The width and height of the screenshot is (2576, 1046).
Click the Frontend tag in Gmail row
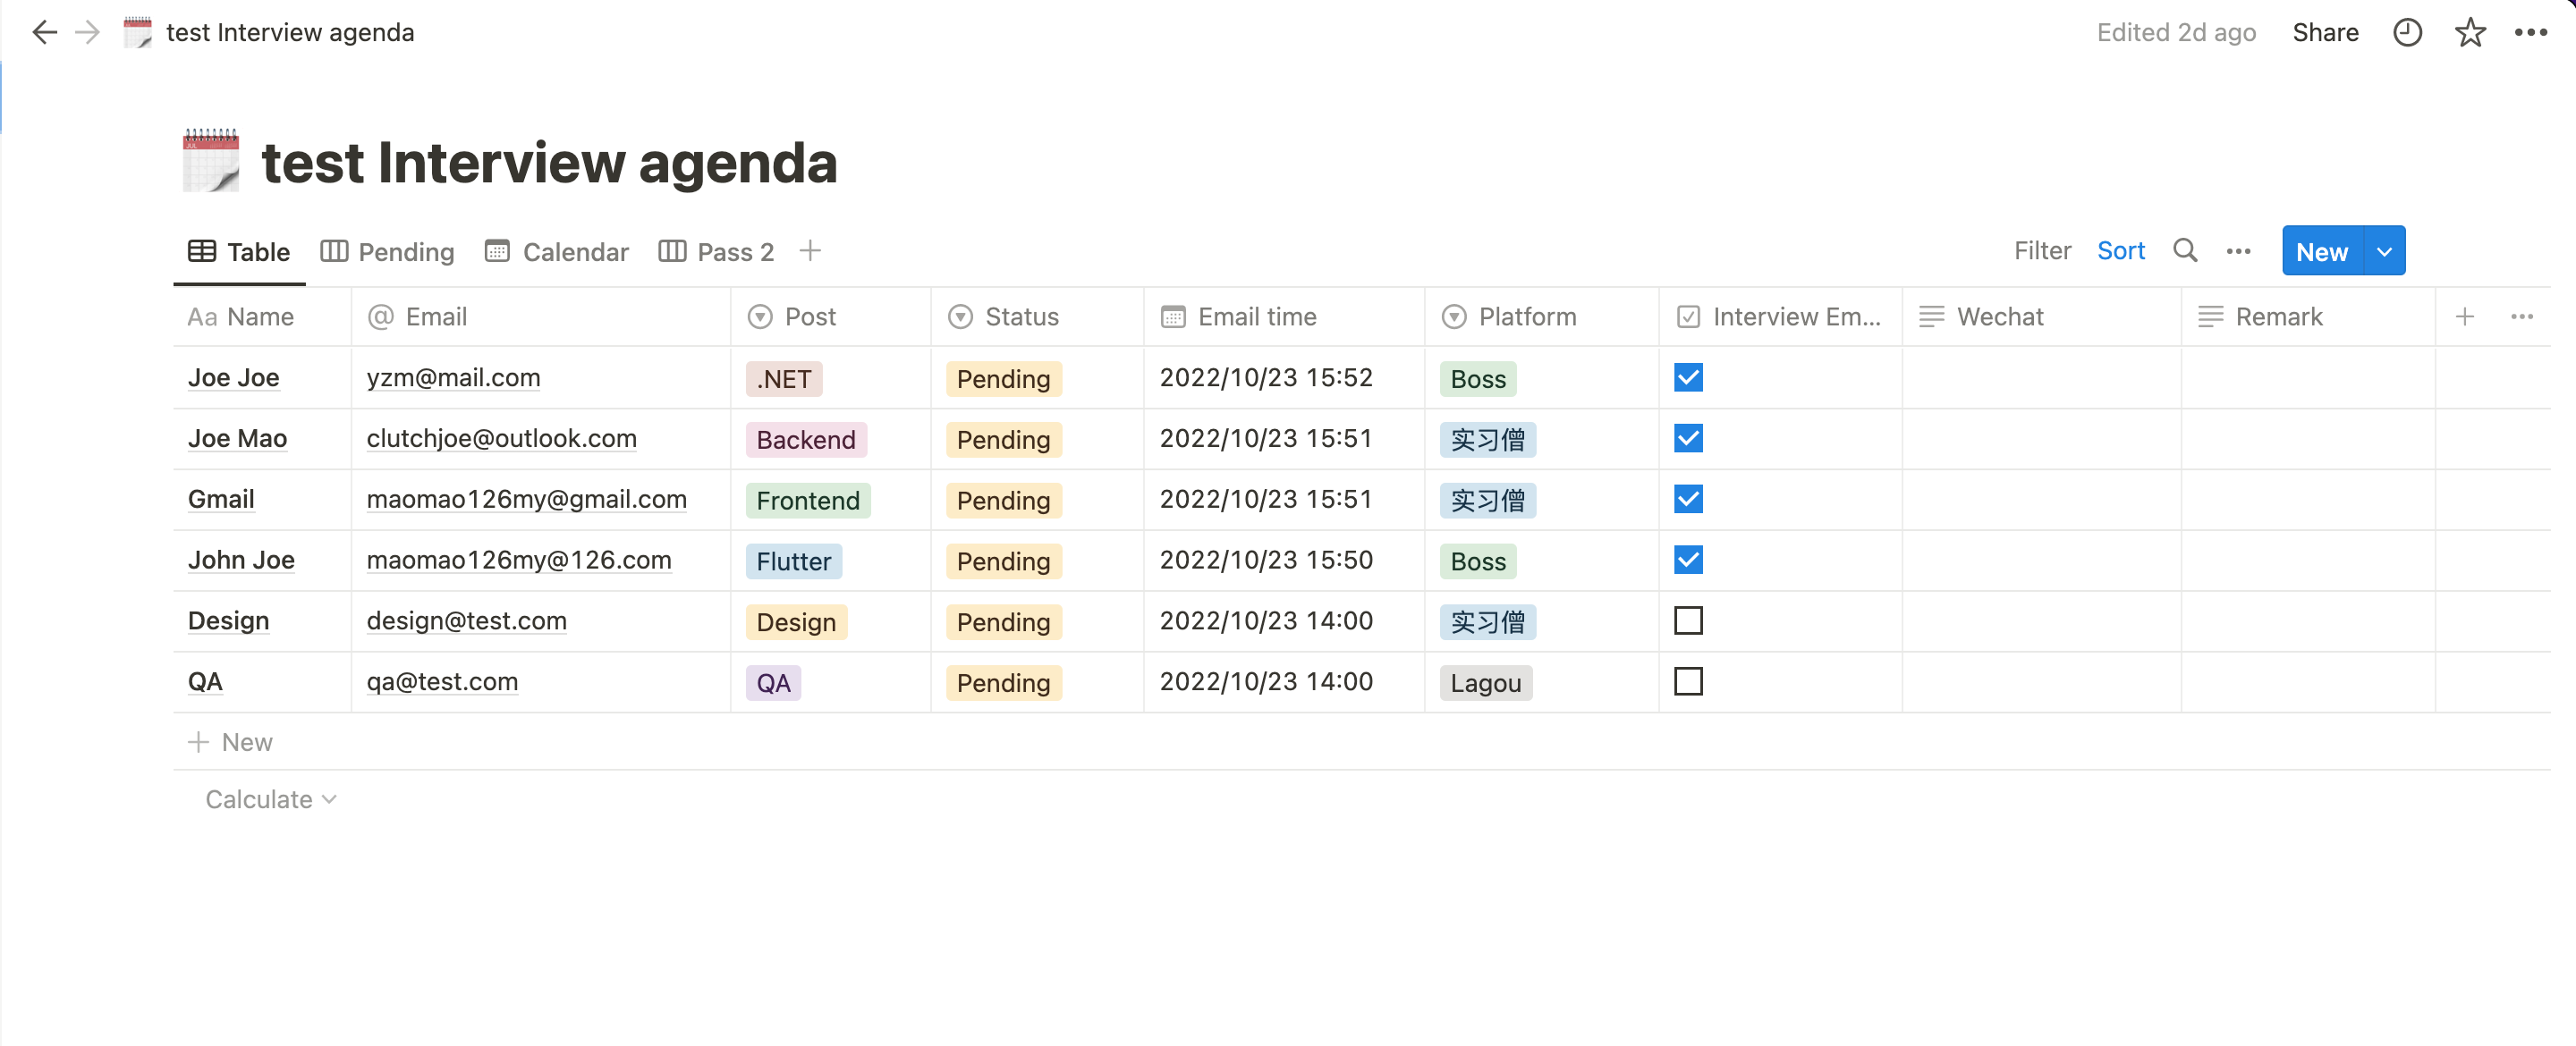[807, 500]
